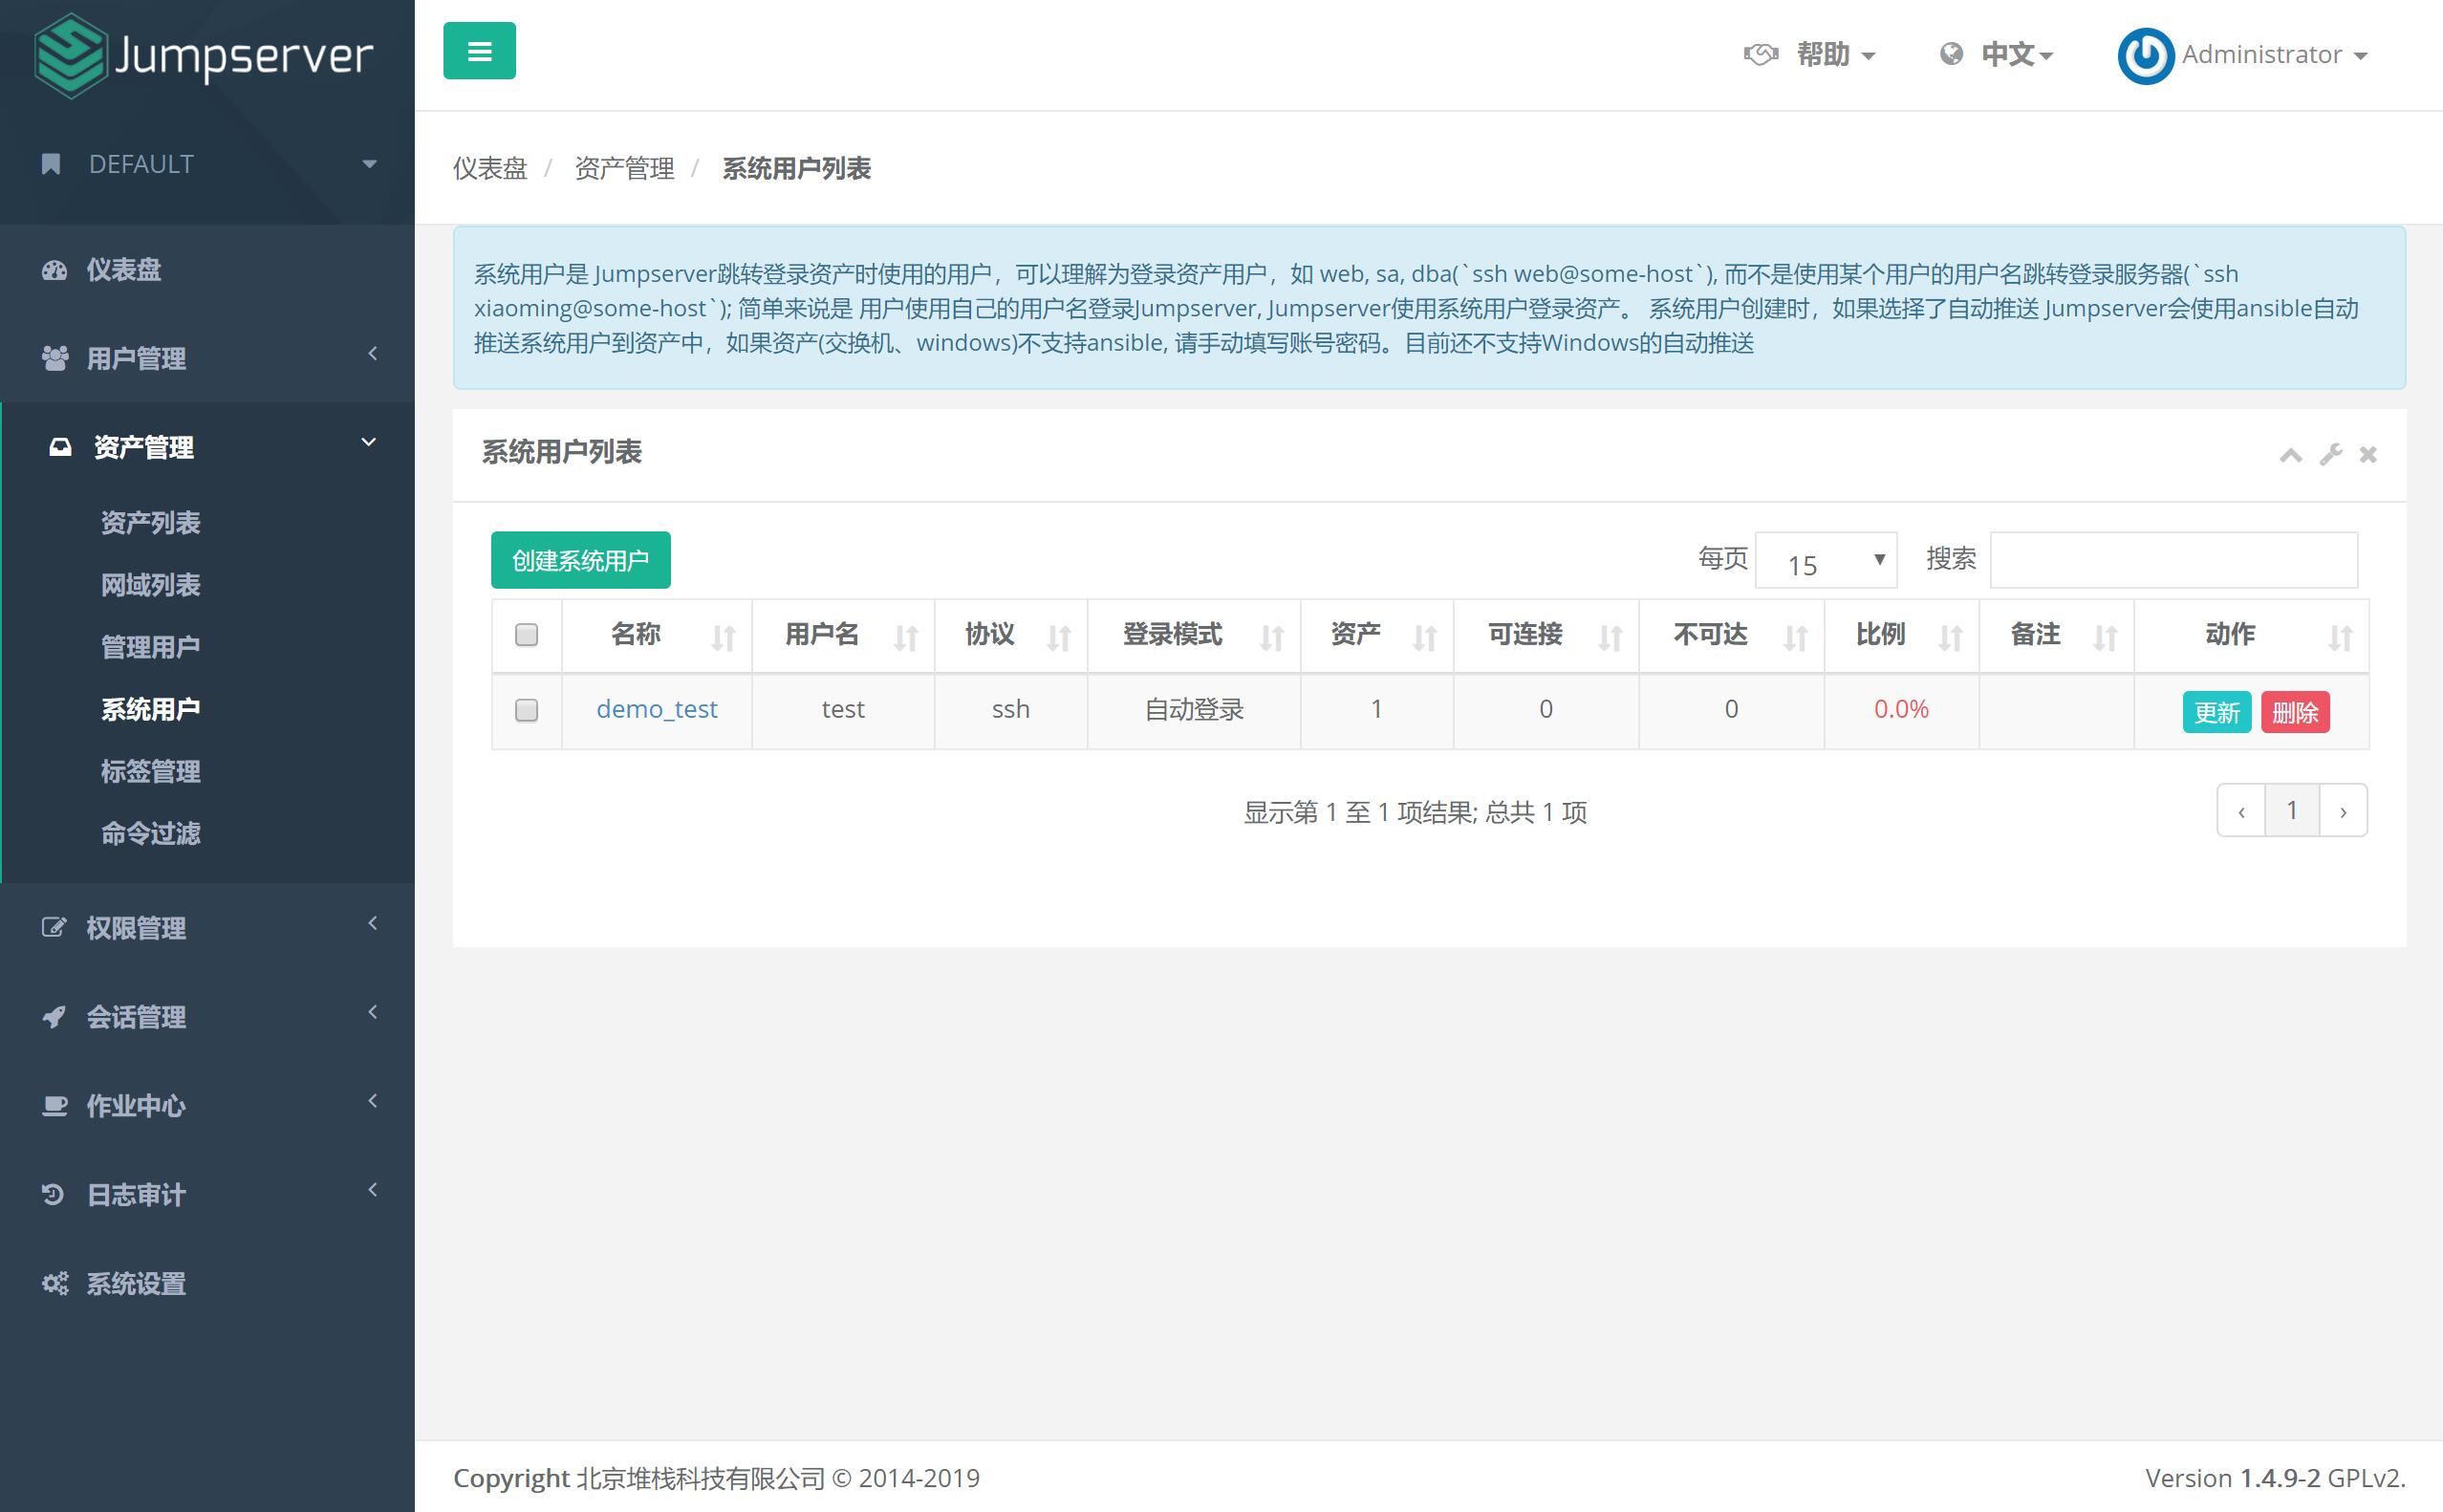Click the 资产管理 breadcrumb link
2443x1512 pixels.
point(624,168)
